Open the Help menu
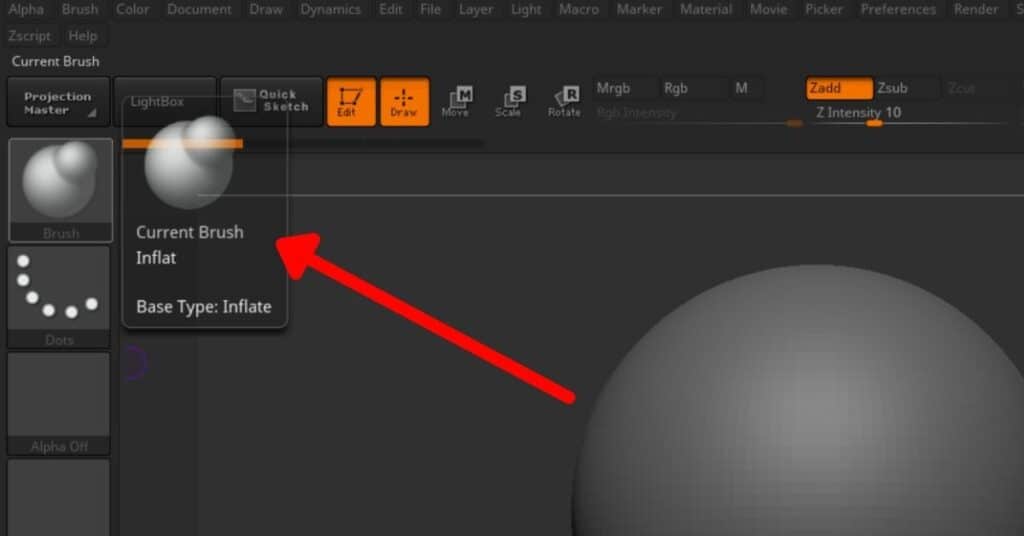 pyautogui.click(x=83, y=36)
